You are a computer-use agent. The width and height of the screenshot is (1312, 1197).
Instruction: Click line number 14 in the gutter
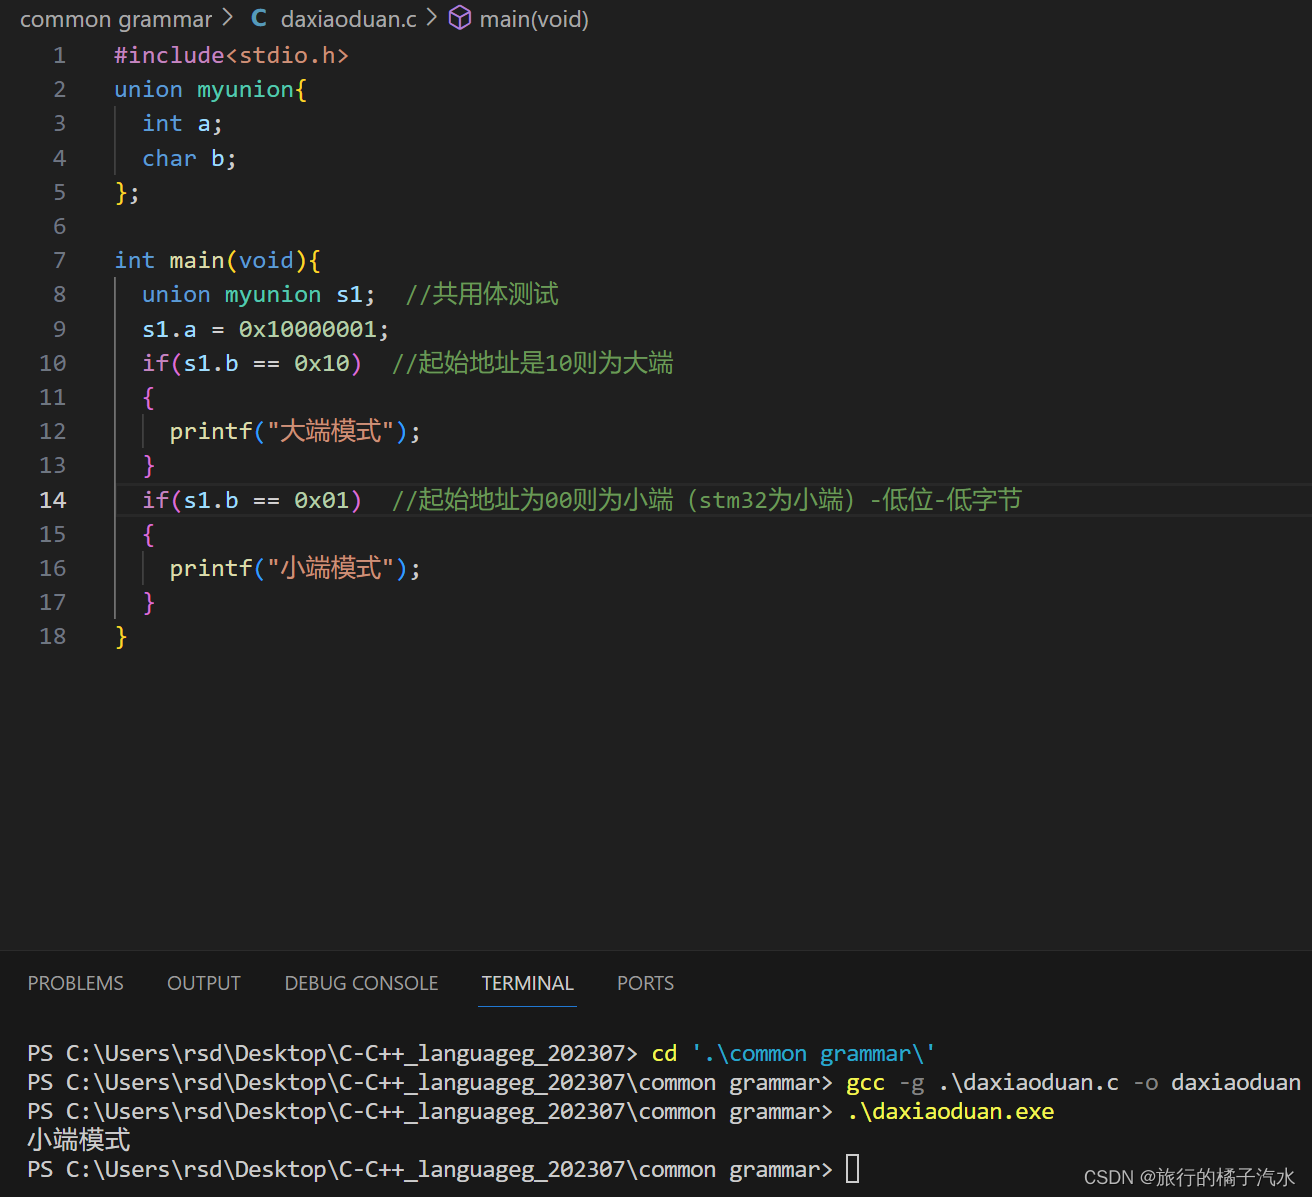tap(53, 500)
